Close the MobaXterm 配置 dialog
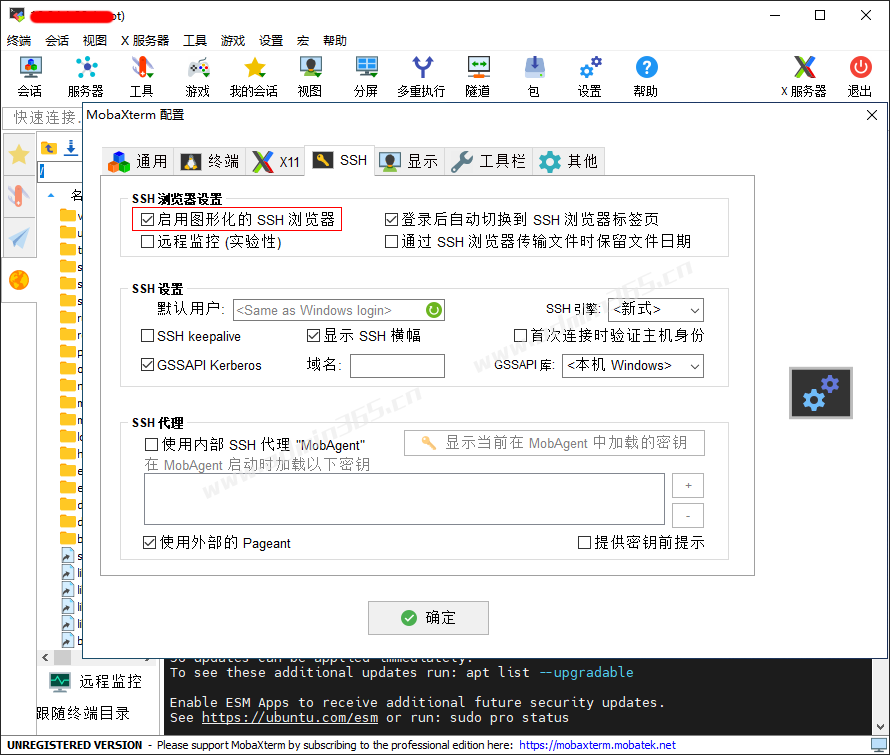Screen dimensions: 890x755 click(872, 115)
